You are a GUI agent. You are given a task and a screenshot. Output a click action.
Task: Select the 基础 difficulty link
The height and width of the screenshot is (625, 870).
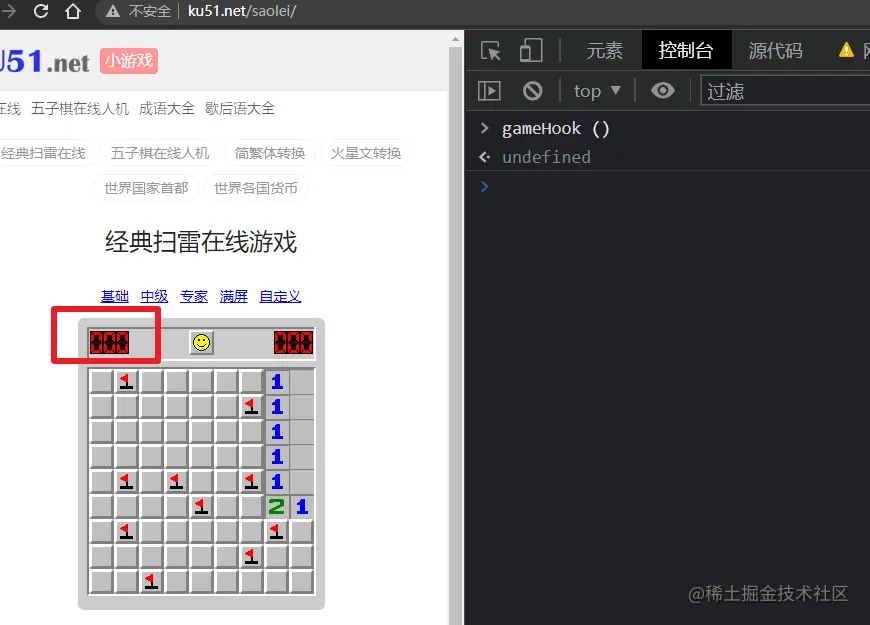click(115, 296)
